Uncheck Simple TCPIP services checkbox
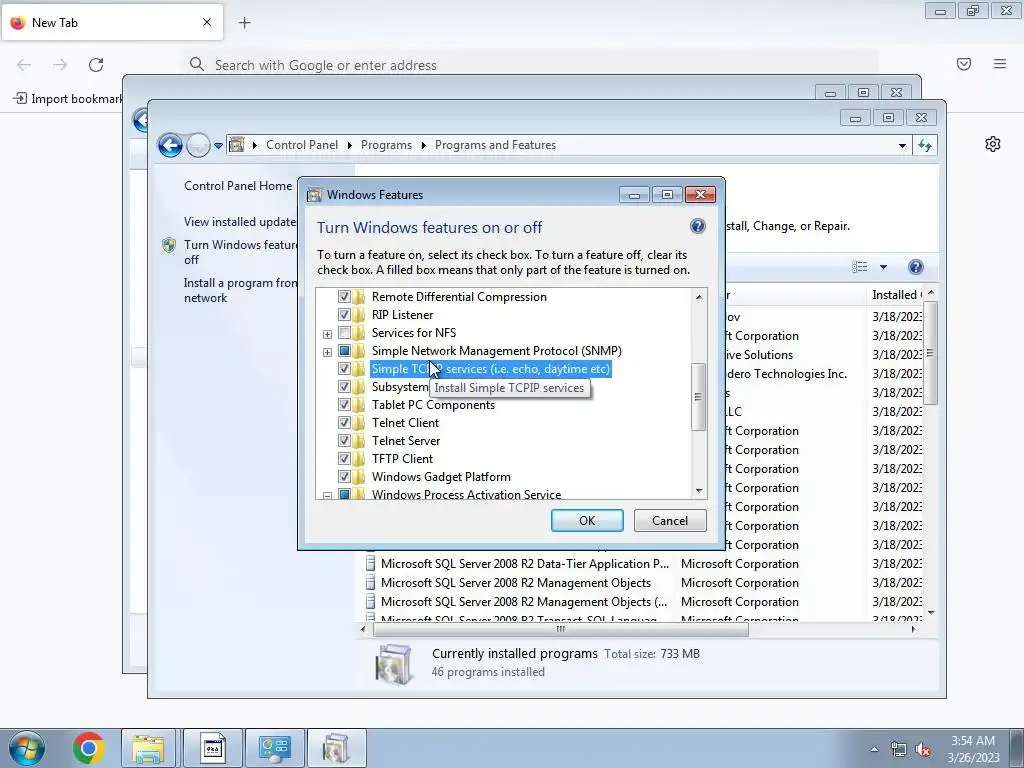1024x768 pixels. pos(344,369)
